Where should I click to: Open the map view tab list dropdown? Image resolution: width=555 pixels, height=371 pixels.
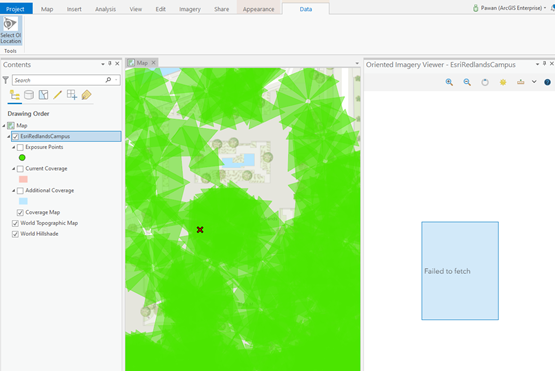(x=357, y=63)
